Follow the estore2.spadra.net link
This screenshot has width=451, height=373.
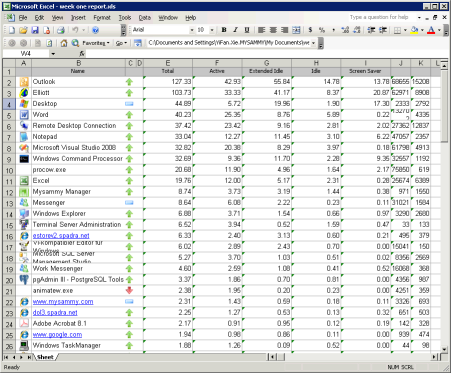point(61,236)
